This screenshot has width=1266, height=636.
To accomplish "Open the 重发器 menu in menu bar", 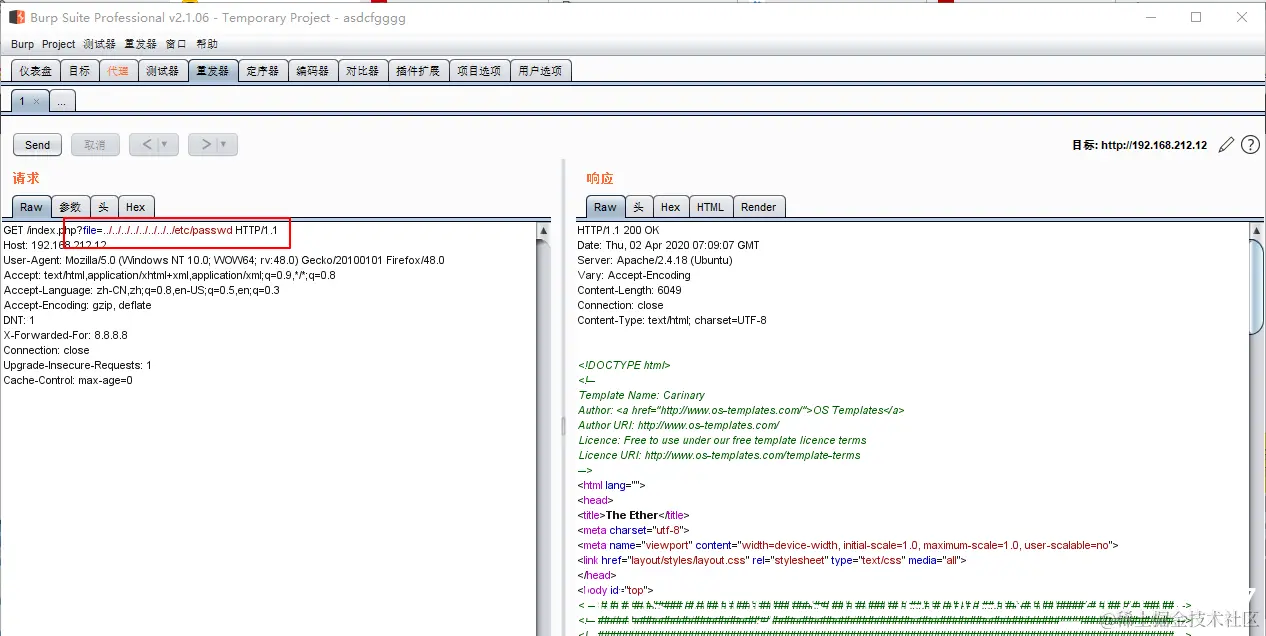I will 141,44.
